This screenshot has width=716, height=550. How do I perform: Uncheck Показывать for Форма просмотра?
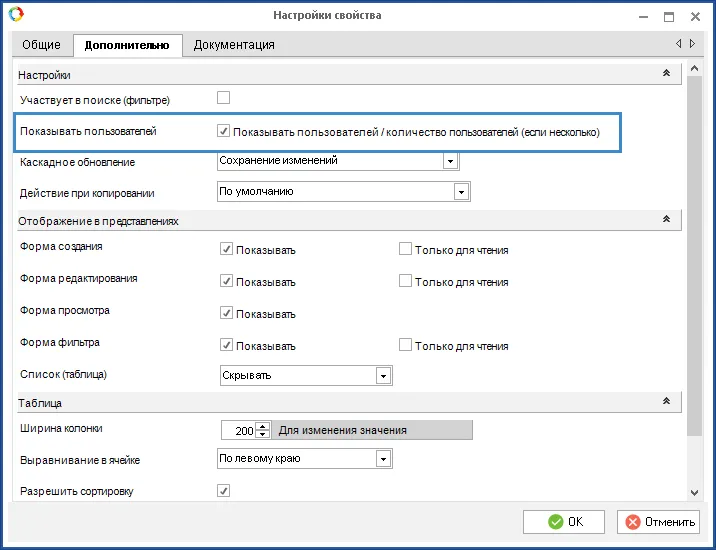tap(227, 313)
